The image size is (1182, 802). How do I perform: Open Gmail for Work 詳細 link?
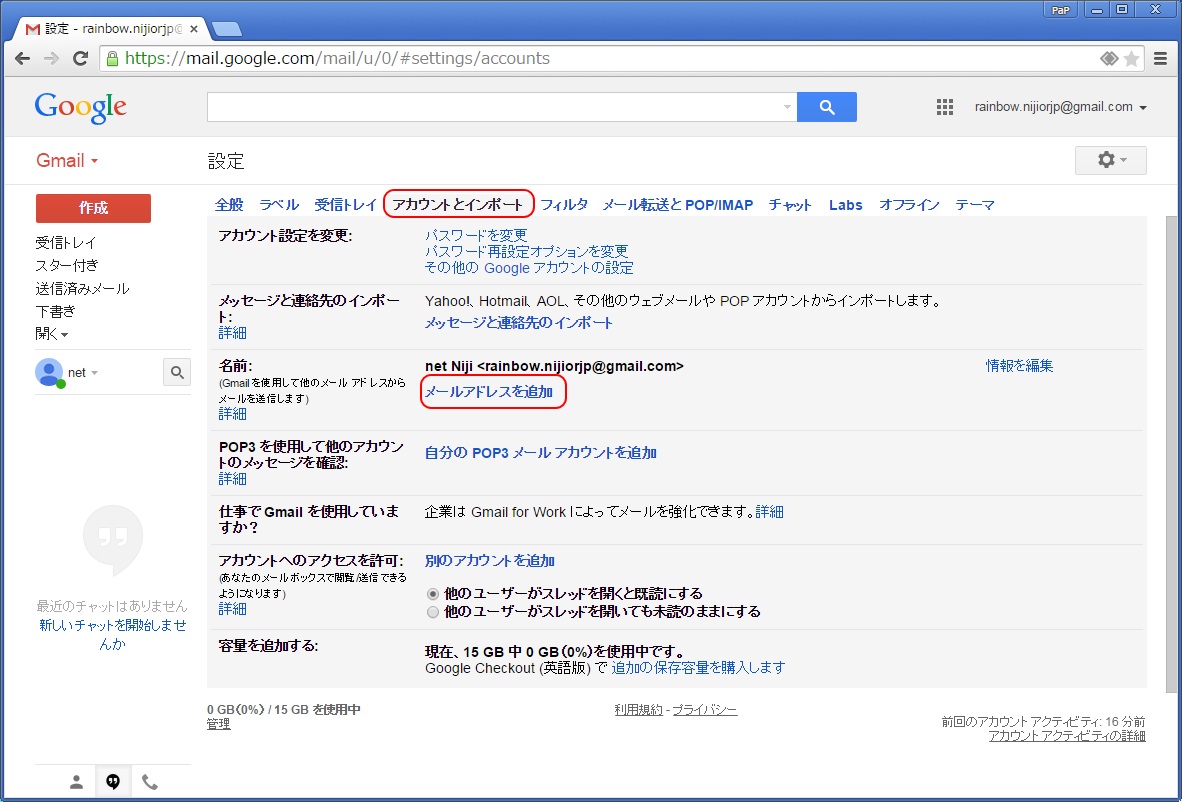click(770, 512)
